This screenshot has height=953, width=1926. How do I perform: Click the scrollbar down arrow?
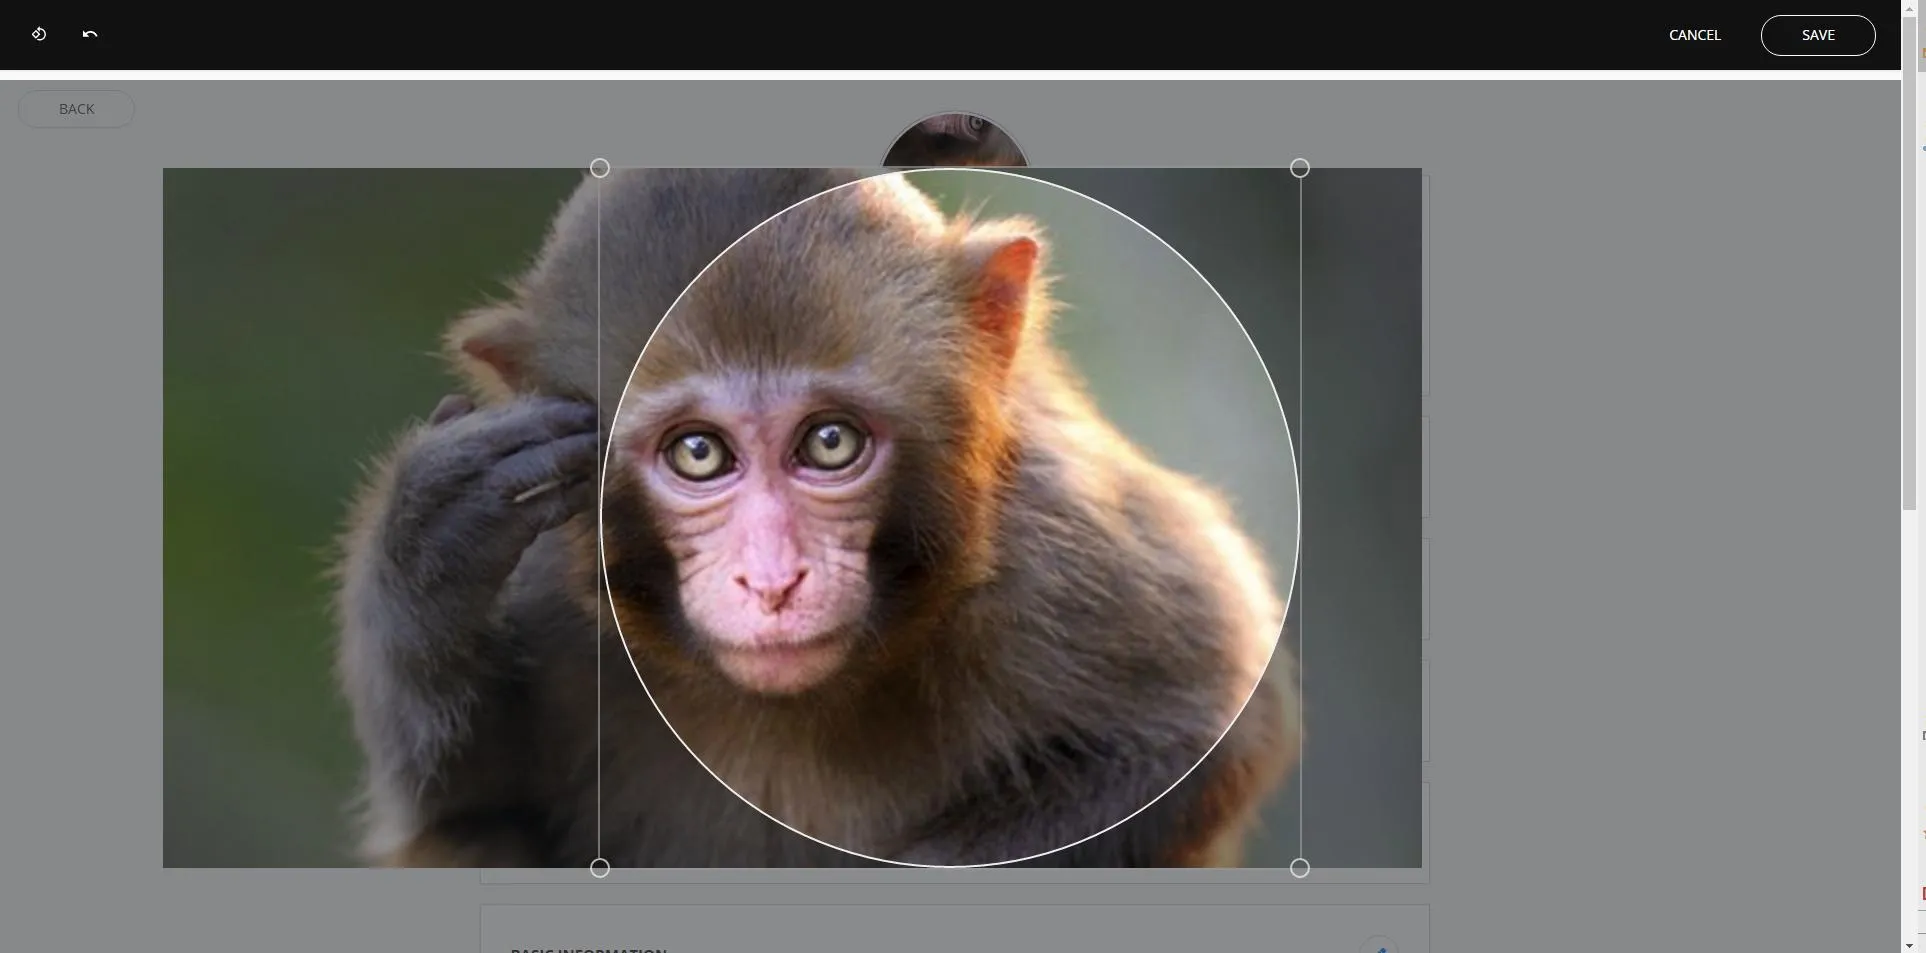pos(1910,944)
